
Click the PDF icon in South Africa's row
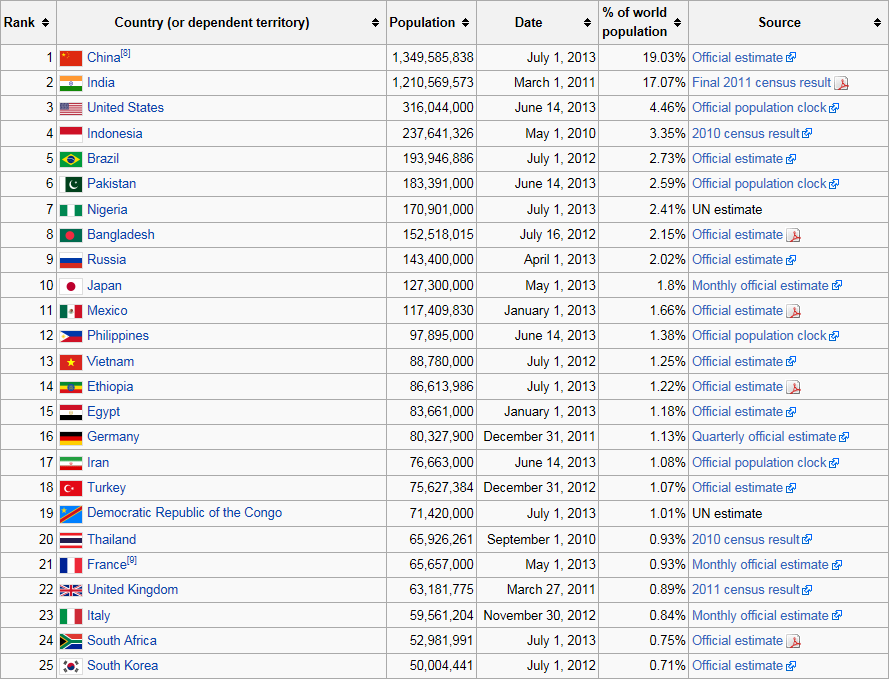pos(793,641)
